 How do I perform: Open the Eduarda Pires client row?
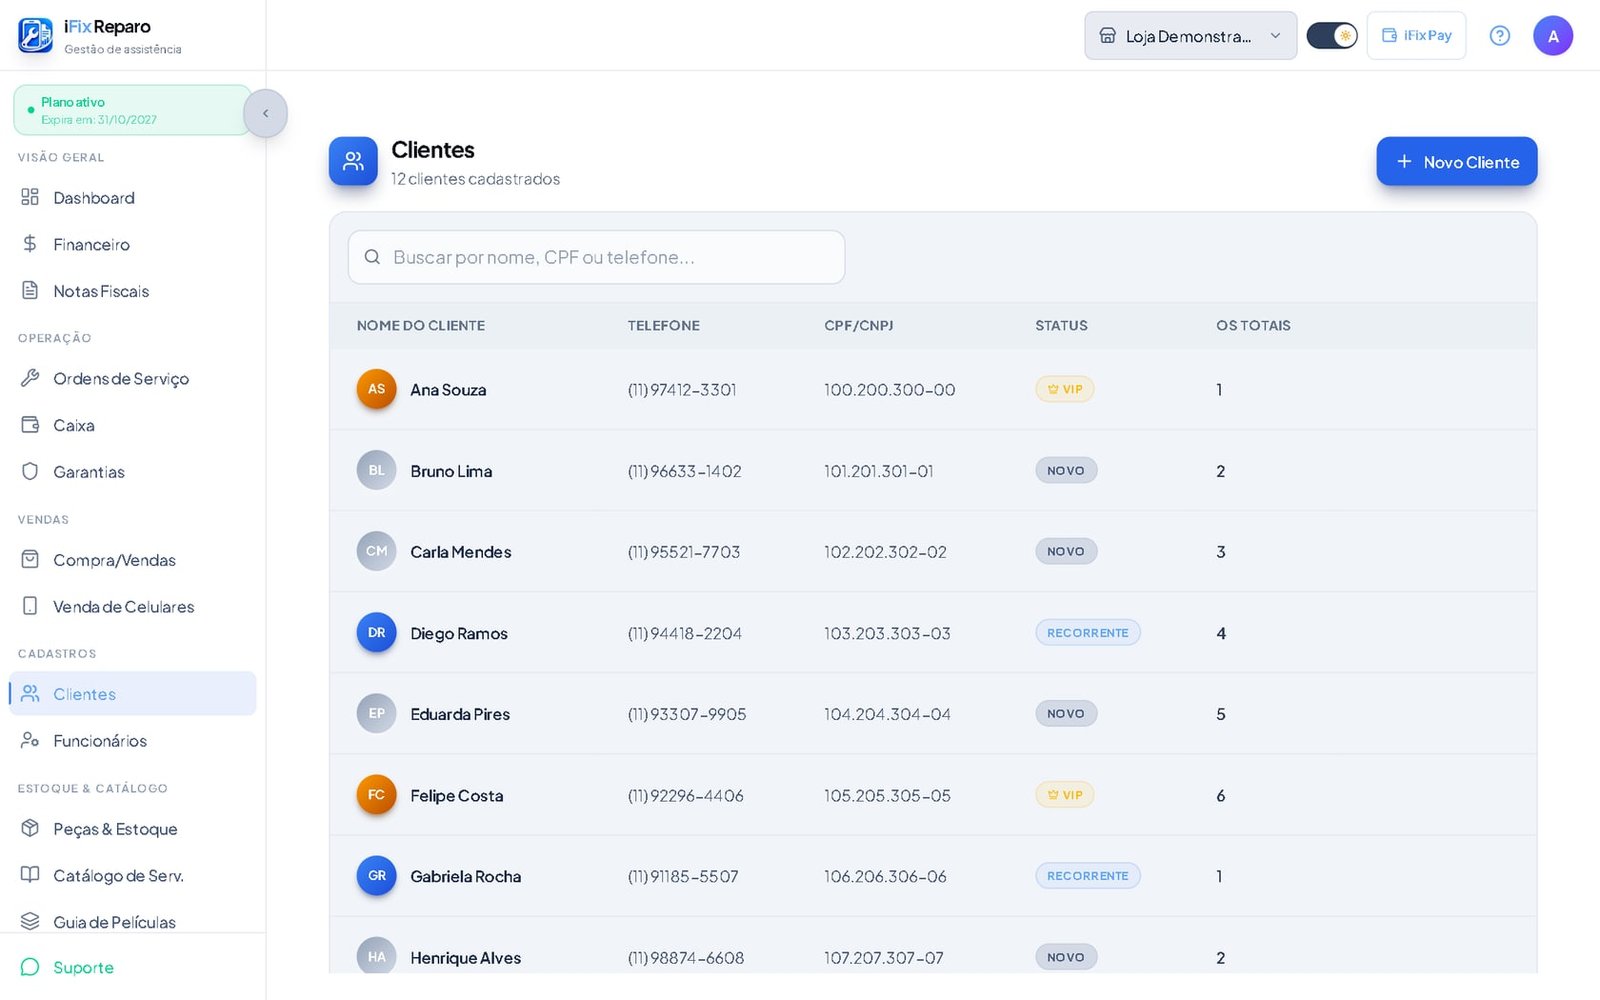(x=933, y=714)
